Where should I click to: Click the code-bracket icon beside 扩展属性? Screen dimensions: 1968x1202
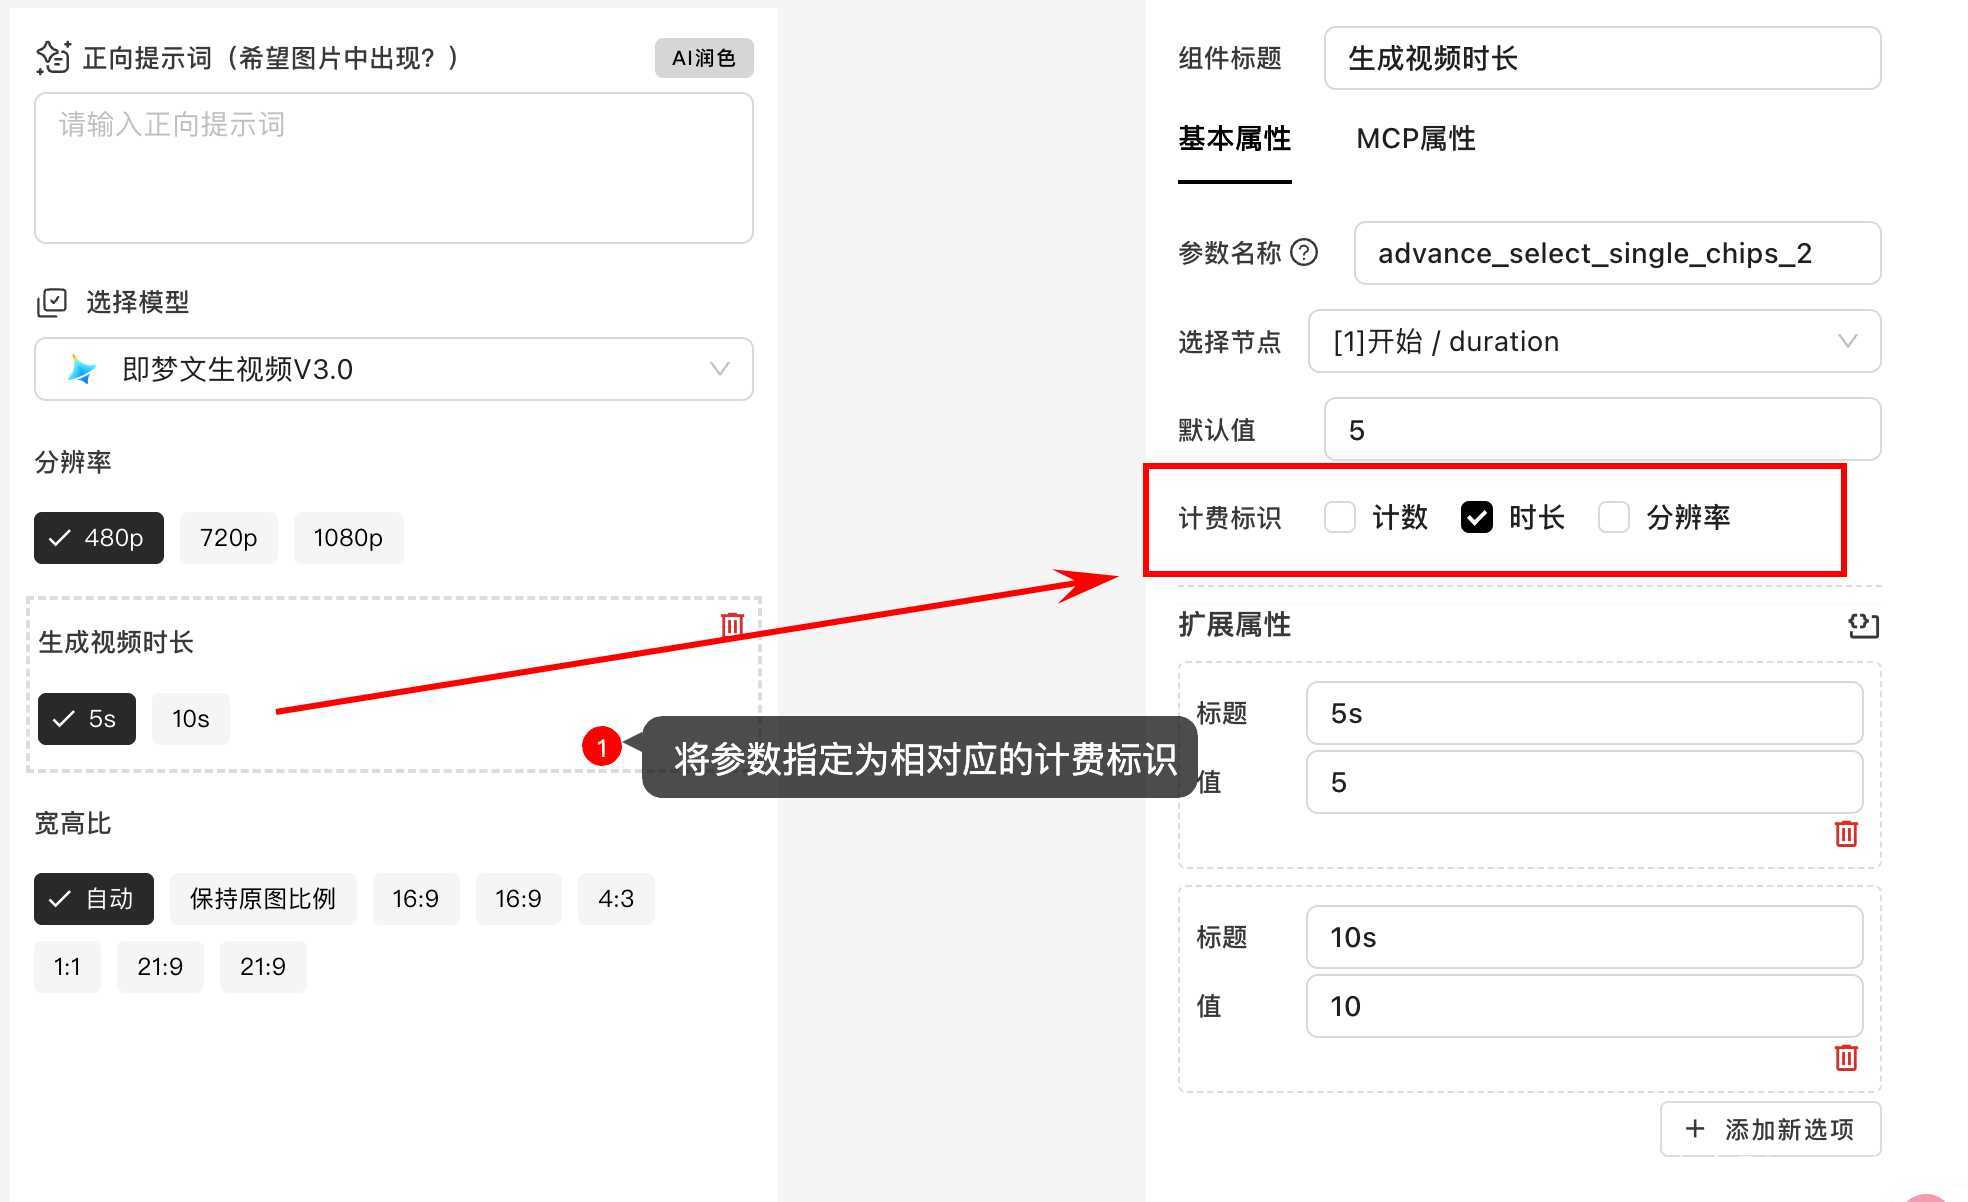[x=1863, y=626]
